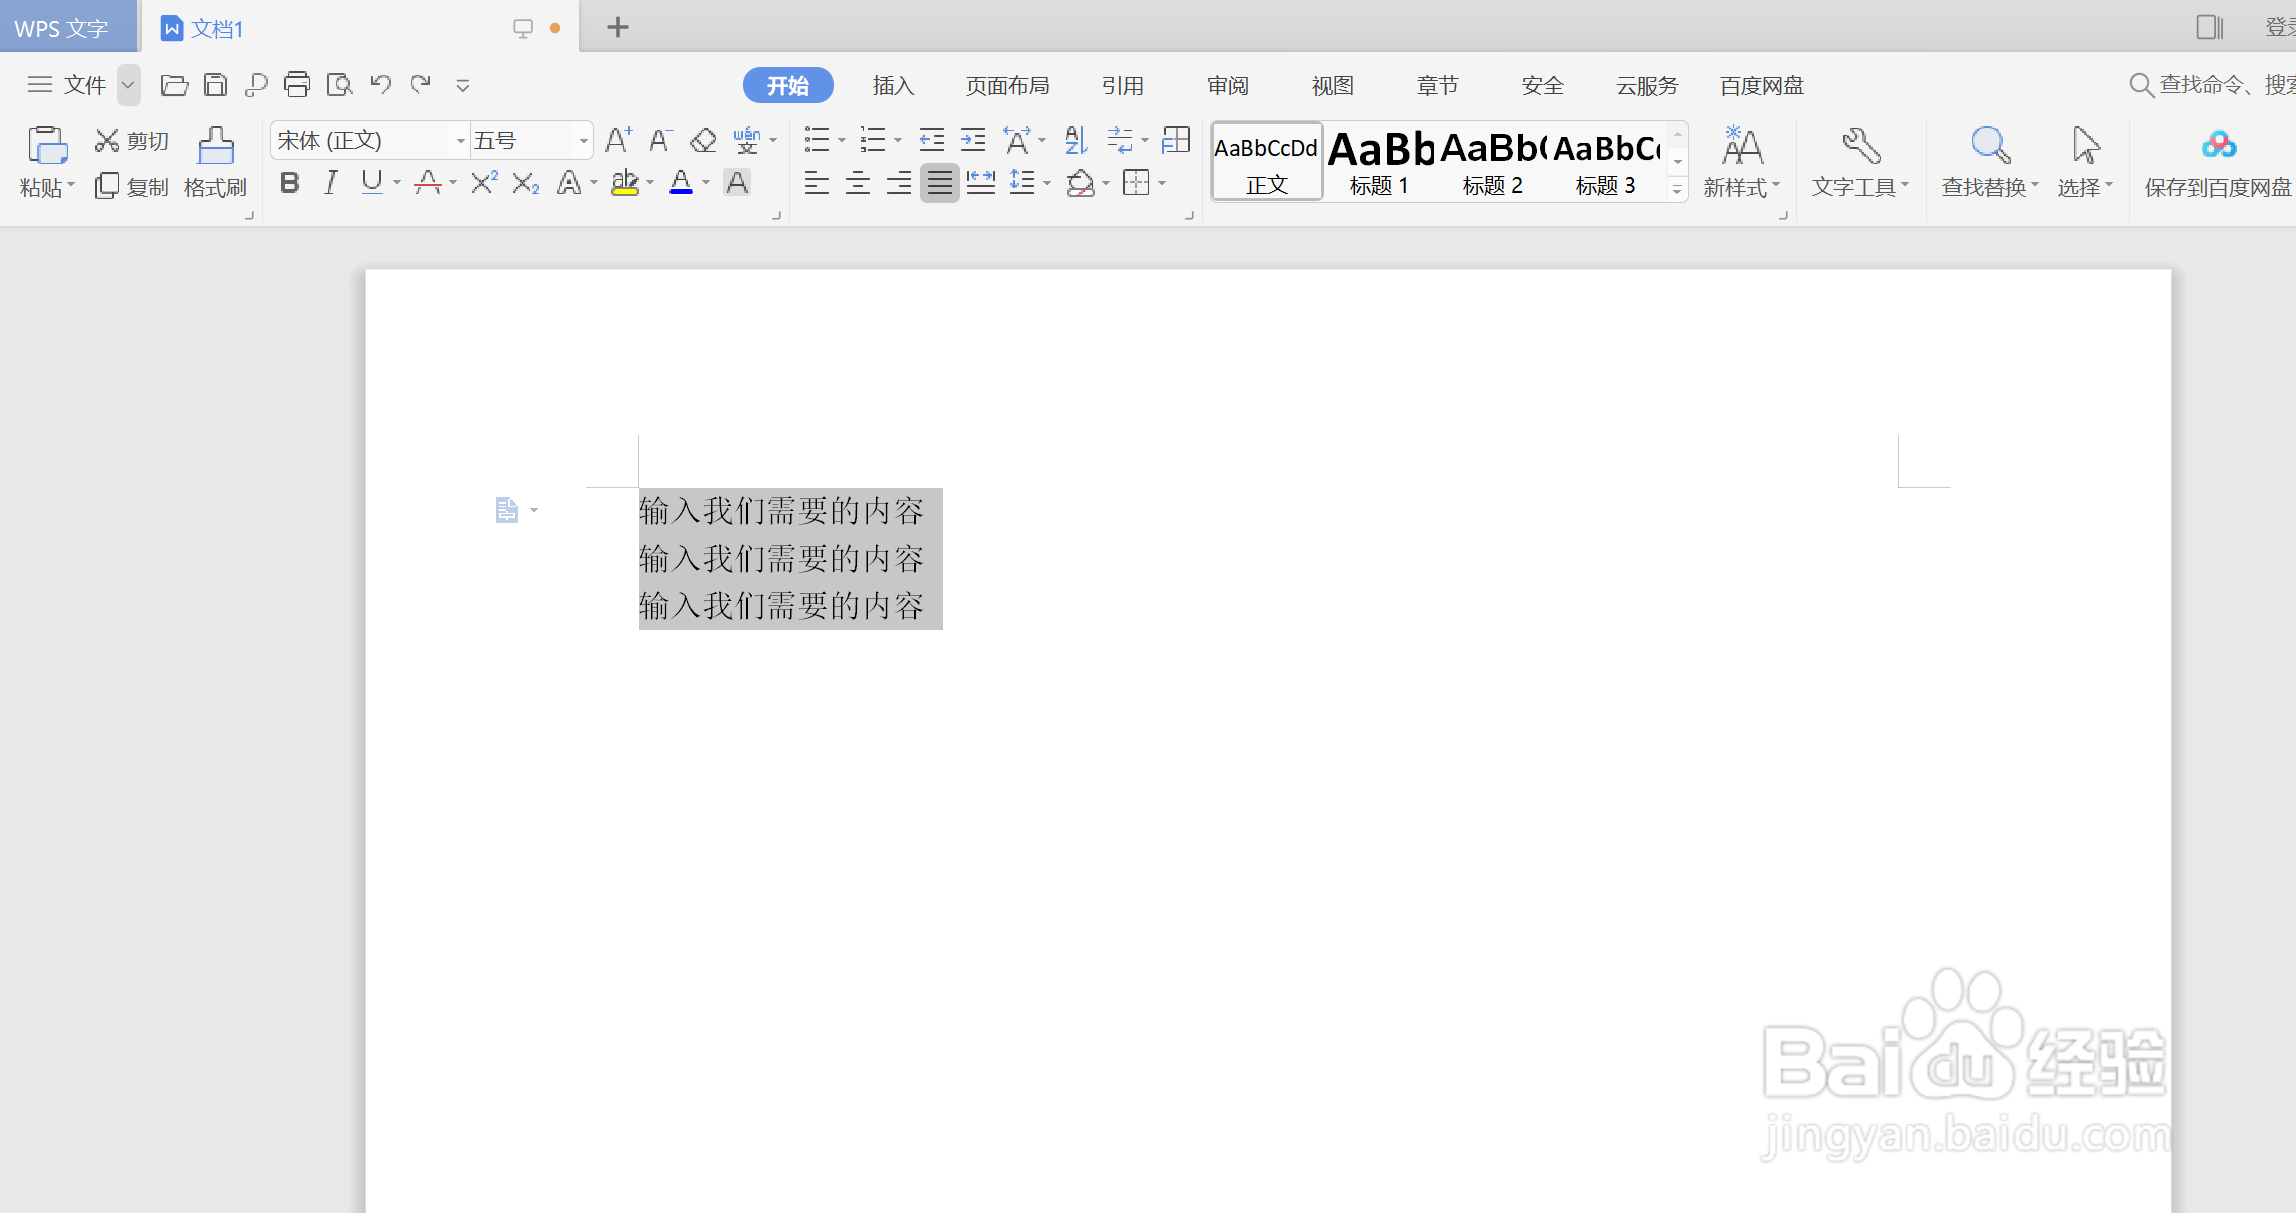Screen dimensions: 2296x1213
Task: Toggle bold formatting
Action: pyautogui.click(x=290, y=183)
